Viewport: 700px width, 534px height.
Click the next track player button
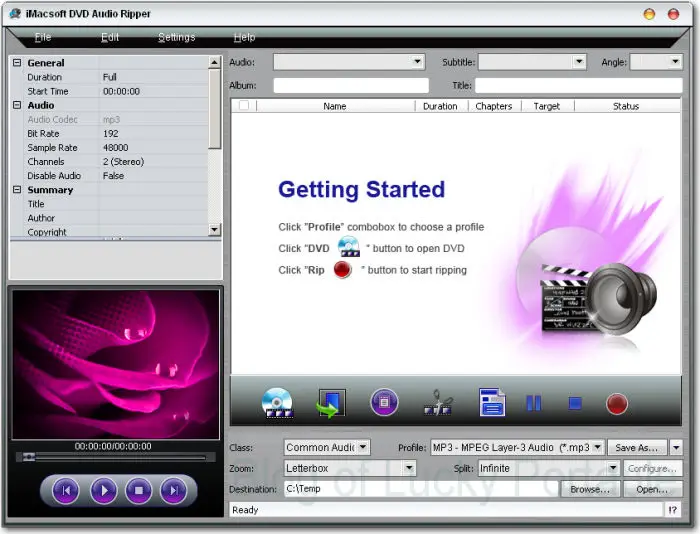[x=174, y=490]
